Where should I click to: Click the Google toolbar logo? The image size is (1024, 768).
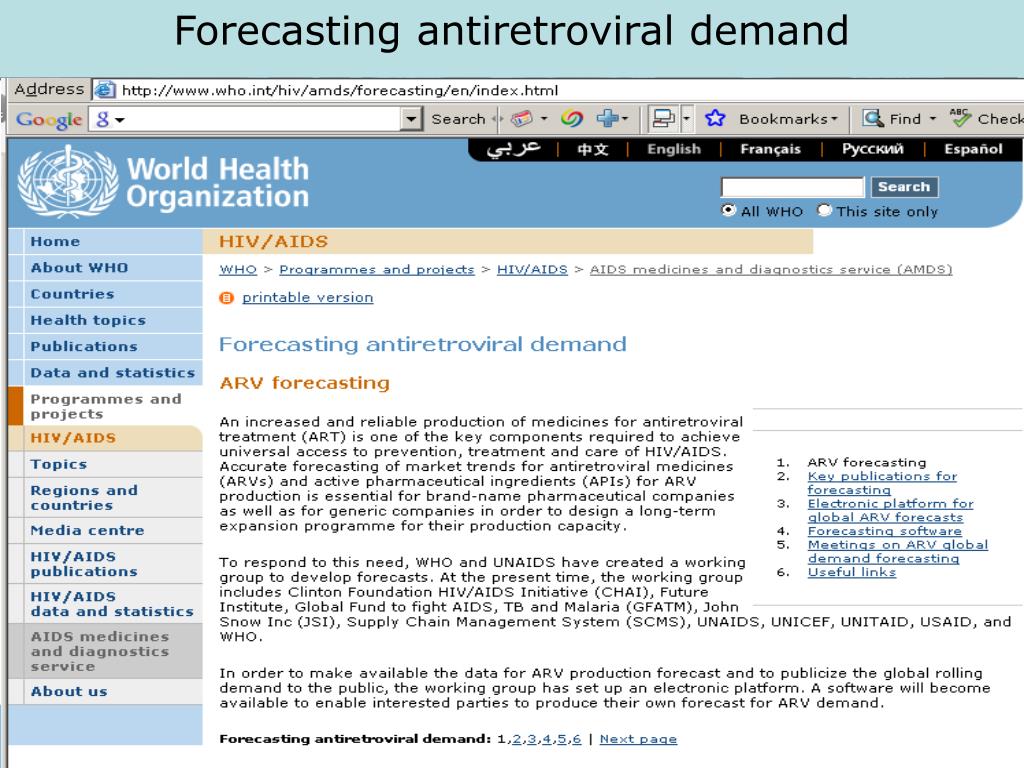point(49,120)
